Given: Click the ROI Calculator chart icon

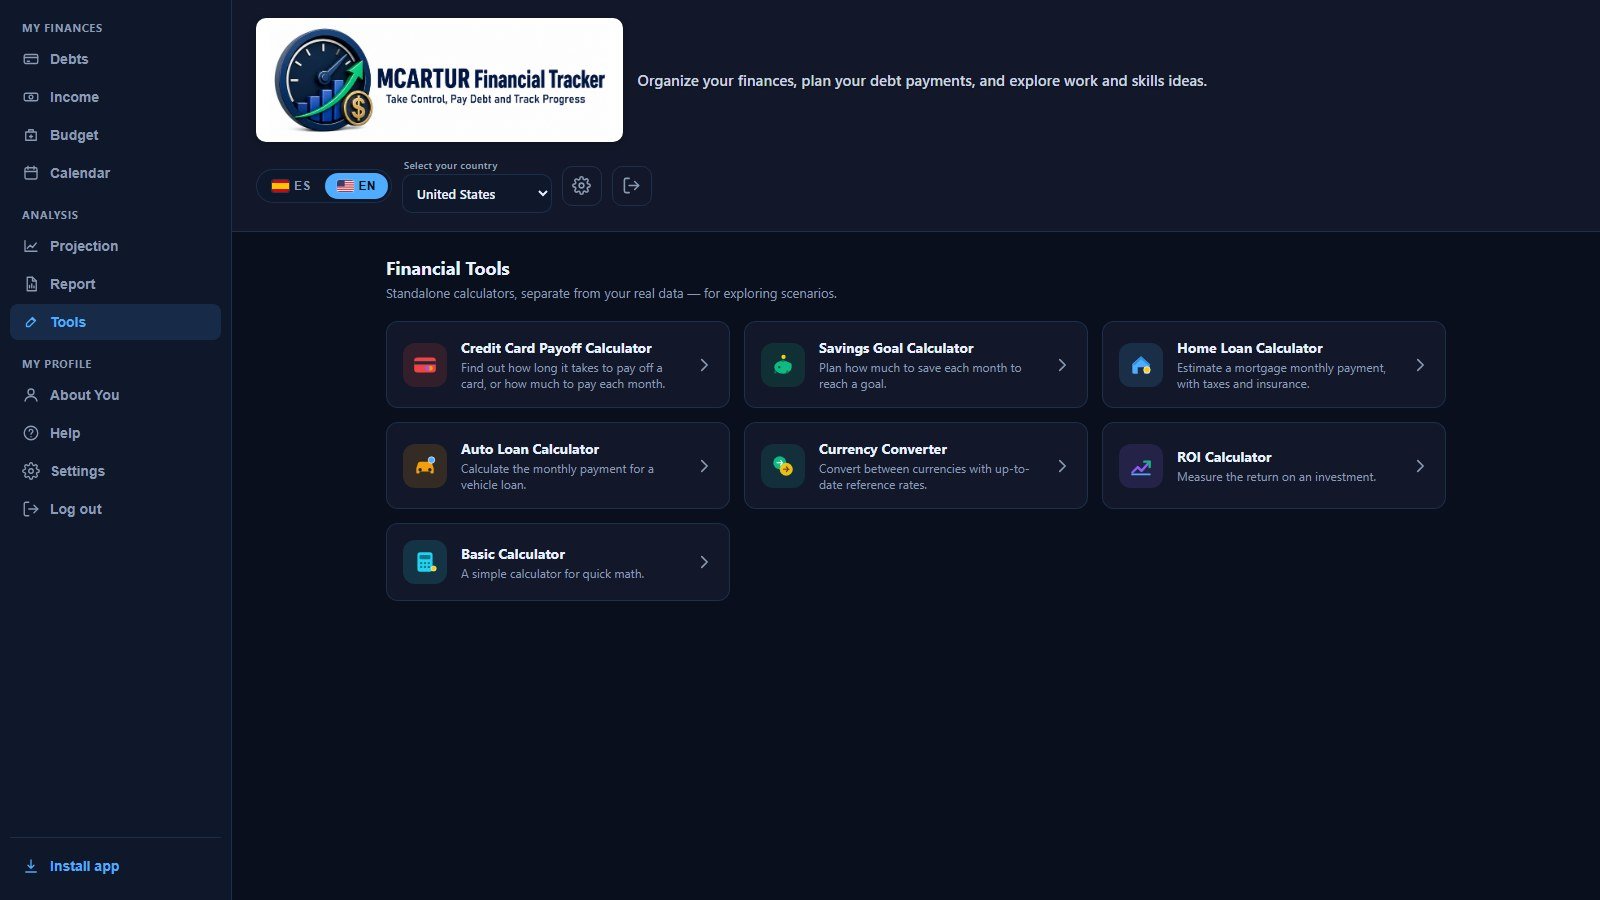Looking at the screenshot, I should (x=1141, y=466).
